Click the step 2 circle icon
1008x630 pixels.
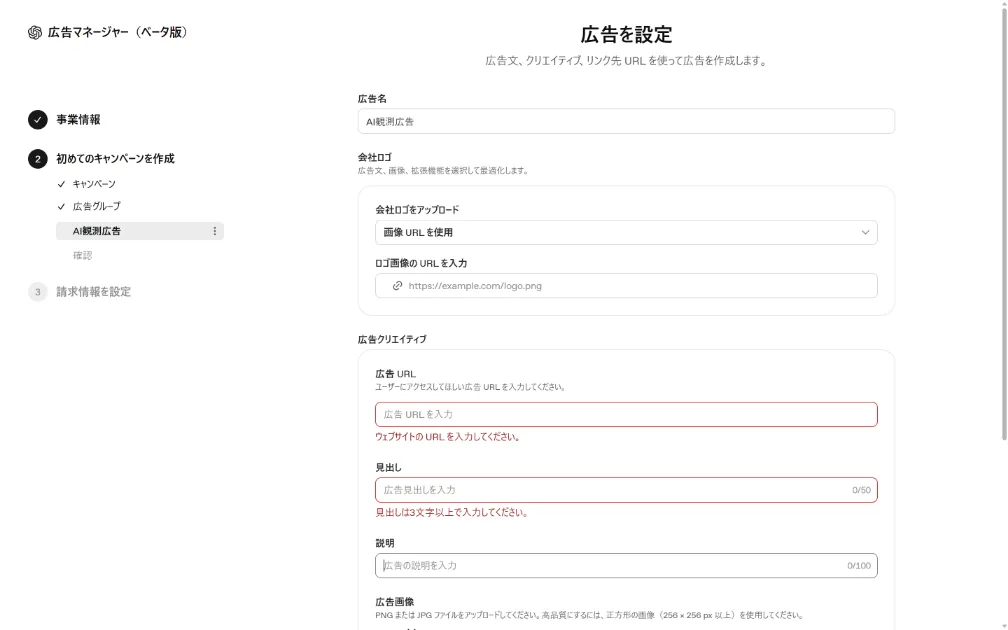point(37,159)
